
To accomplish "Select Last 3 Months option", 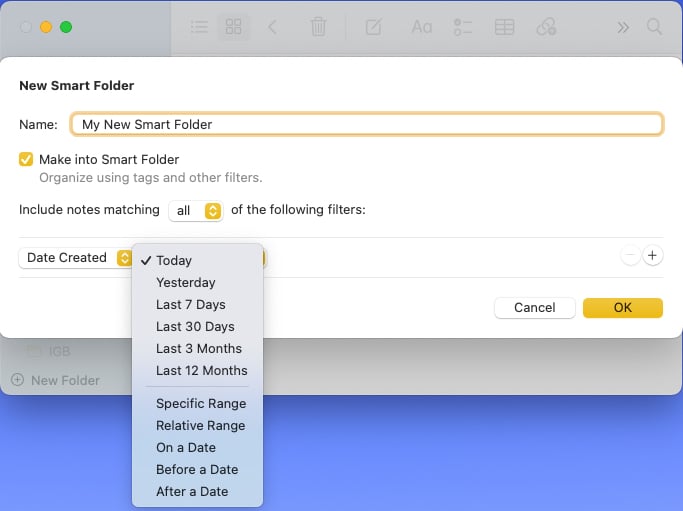I will point(197,349).
